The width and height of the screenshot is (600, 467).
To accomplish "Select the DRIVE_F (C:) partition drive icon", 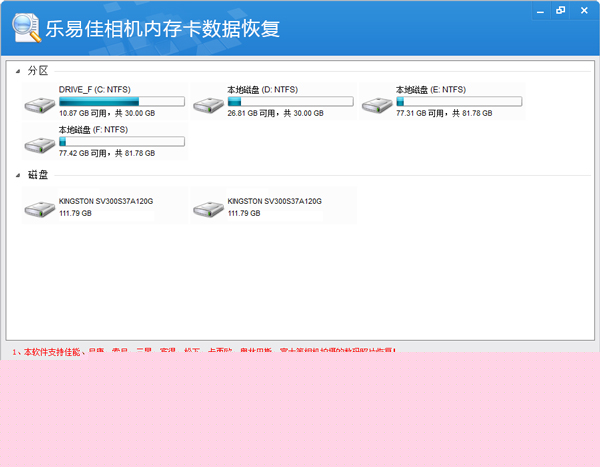I will pyautogui.click(x=40, y=105).
